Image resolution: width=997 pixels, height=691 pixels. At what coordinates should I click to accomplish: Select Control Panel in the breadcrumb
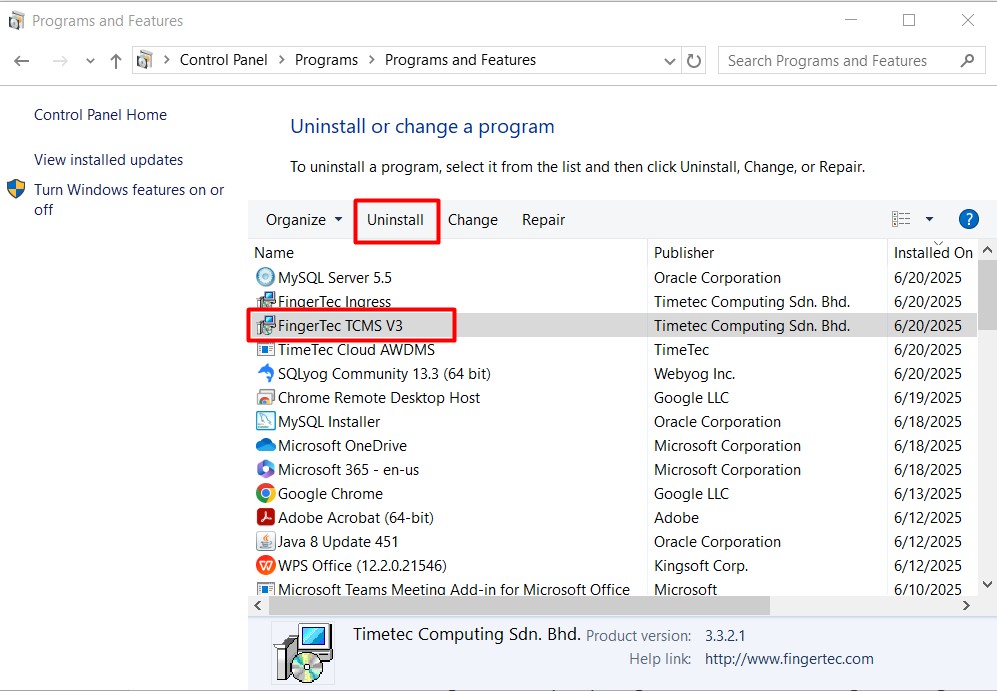click(223, 60)
